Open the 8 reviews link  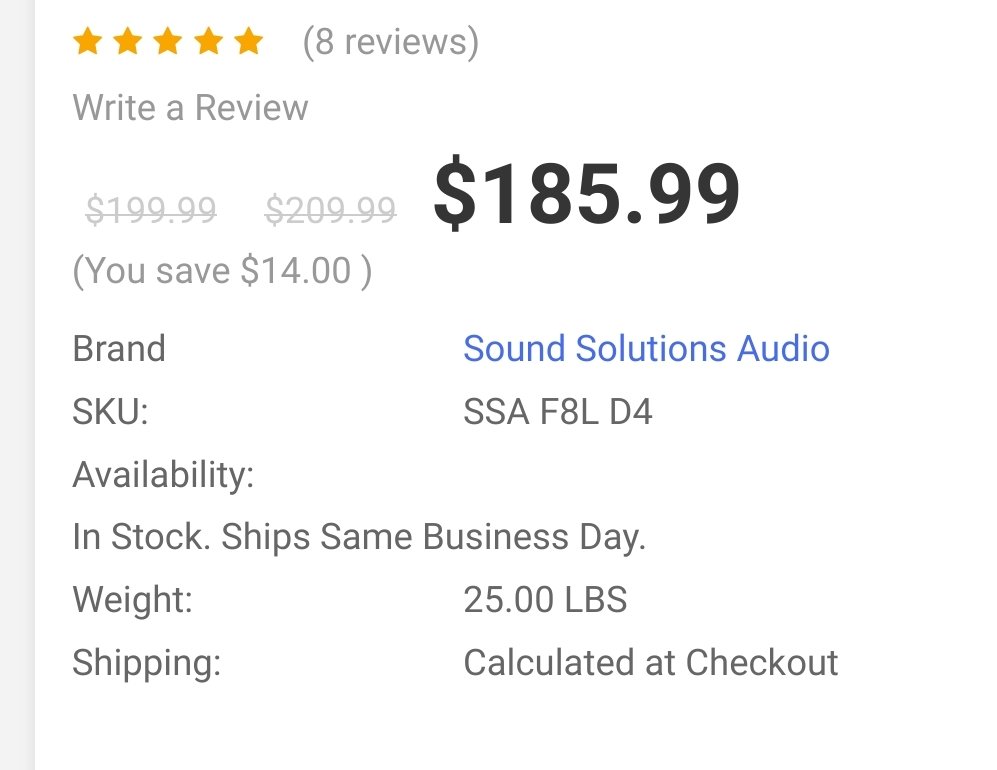pyautogui.click(x=391, y=42)
